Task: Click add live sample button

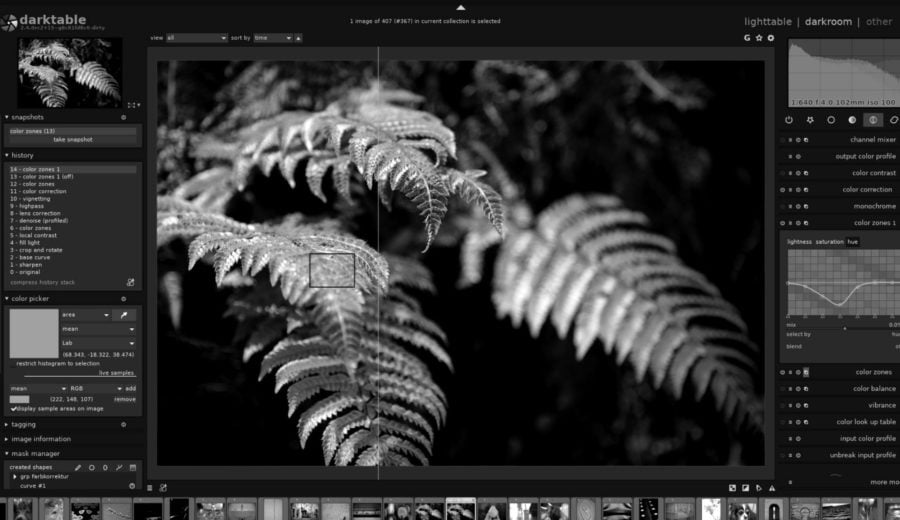Action: [x=130, y=389]
